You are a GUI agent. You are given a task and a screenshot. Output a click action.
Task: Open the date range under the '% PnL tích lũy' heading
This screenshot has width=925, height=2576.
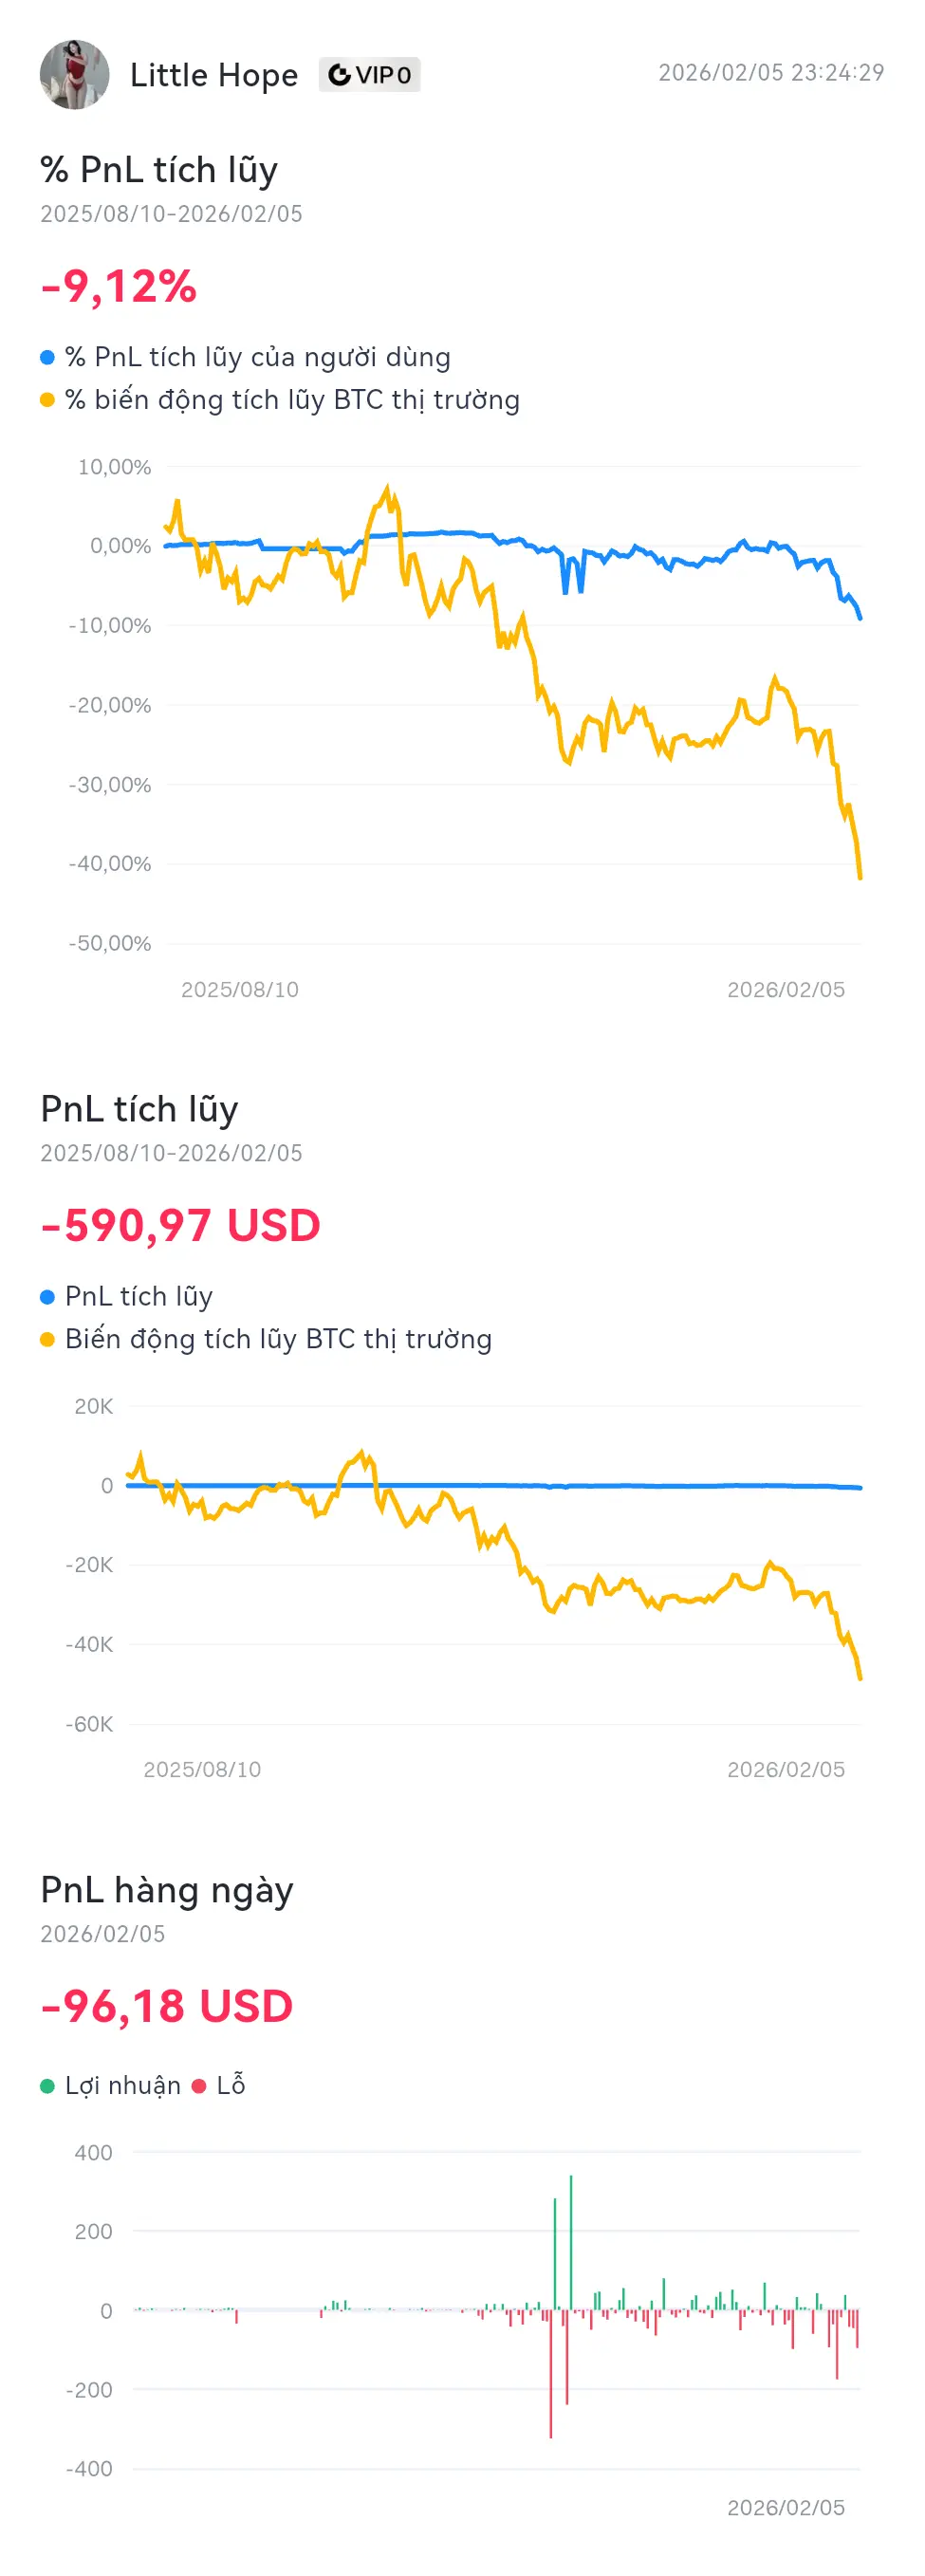point(171,214)
